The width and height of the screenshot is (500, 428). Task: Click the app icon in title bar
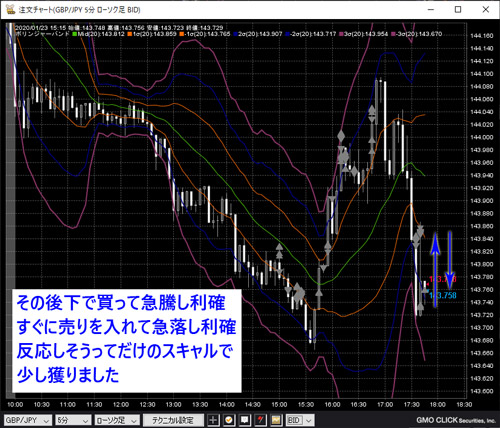pos(10,9)
